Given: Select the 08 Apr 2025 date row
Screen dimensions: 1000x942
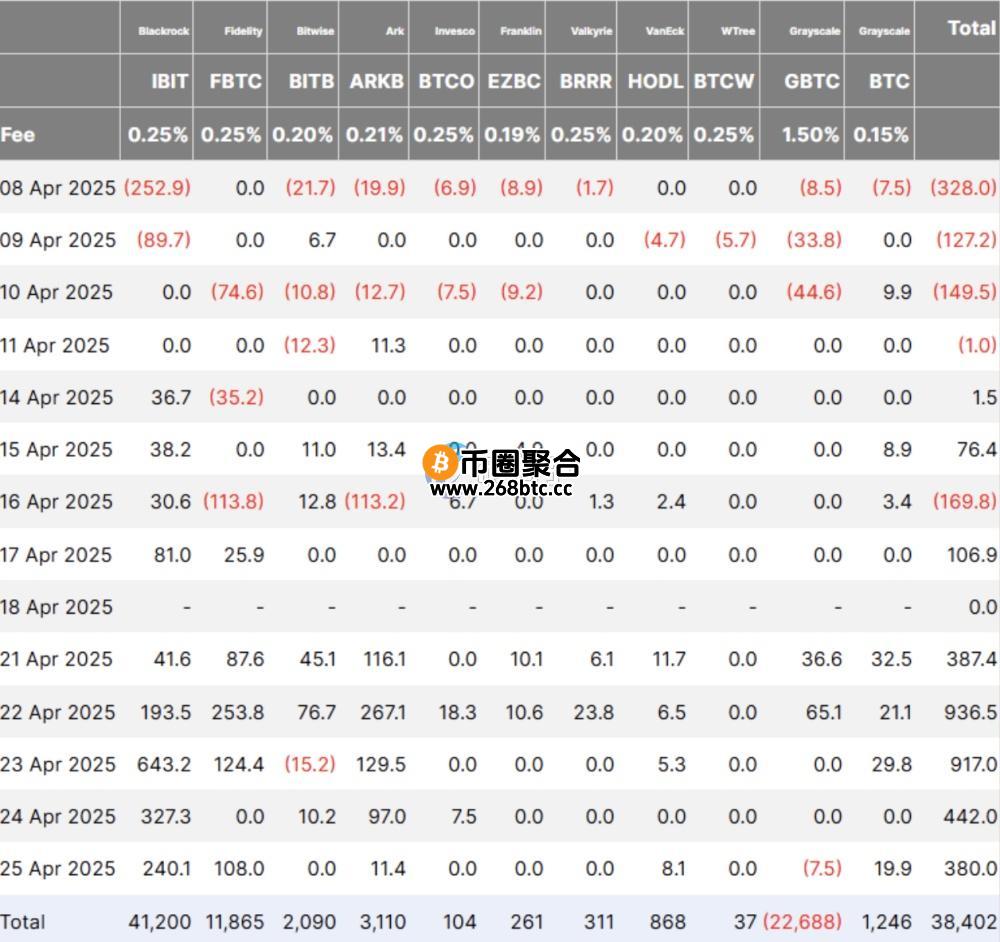Looking at the screenshot, I should tap(58, 188).
